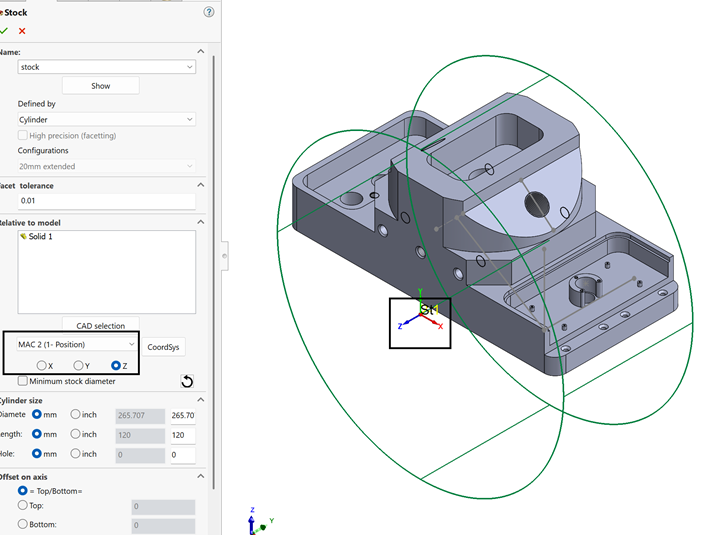This screenshot has height=535, width=705.
Task: Click the CAD selection button
Action: 101,325
